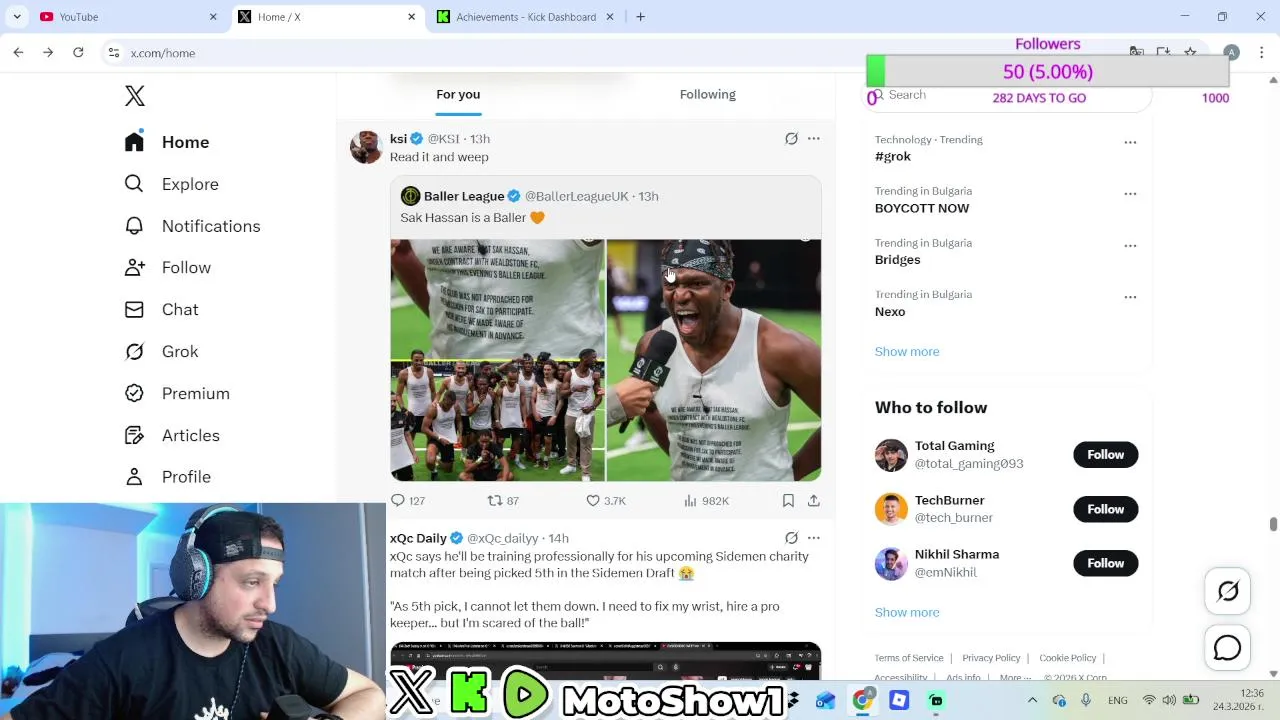Open more options on the ksi post

[x=814, y=139]
